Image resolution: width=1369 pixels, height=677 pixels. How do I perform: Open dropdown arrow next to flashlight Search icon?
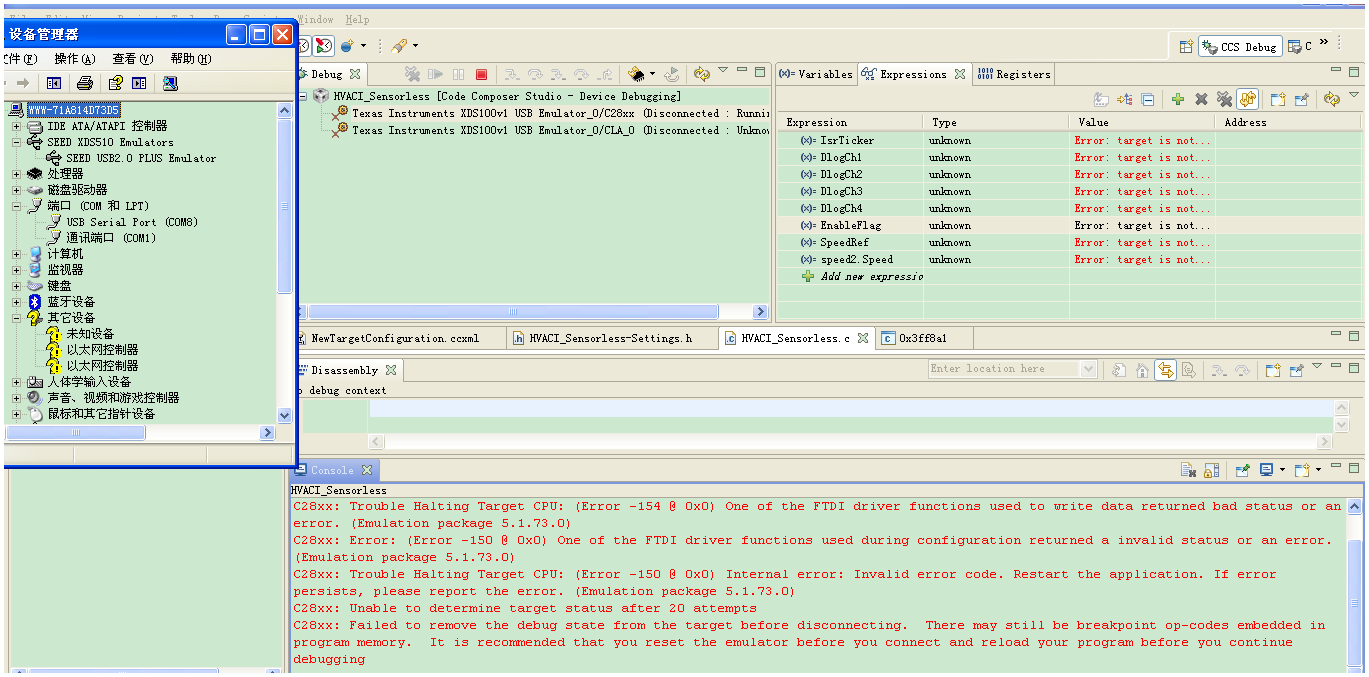click(415, 46)
